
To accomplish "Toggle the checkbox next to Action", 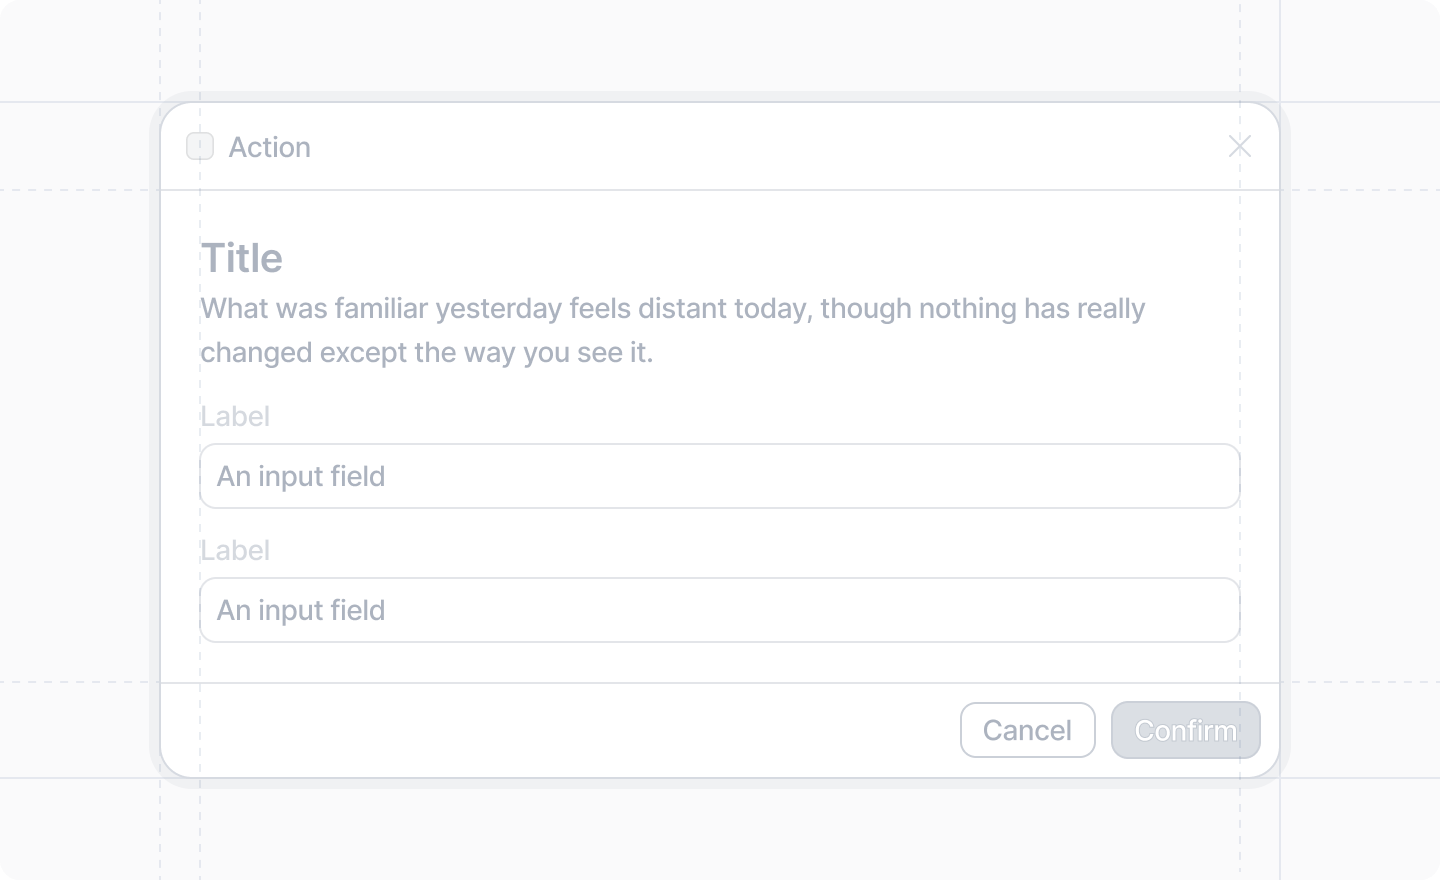I will [x=200, y=146].
